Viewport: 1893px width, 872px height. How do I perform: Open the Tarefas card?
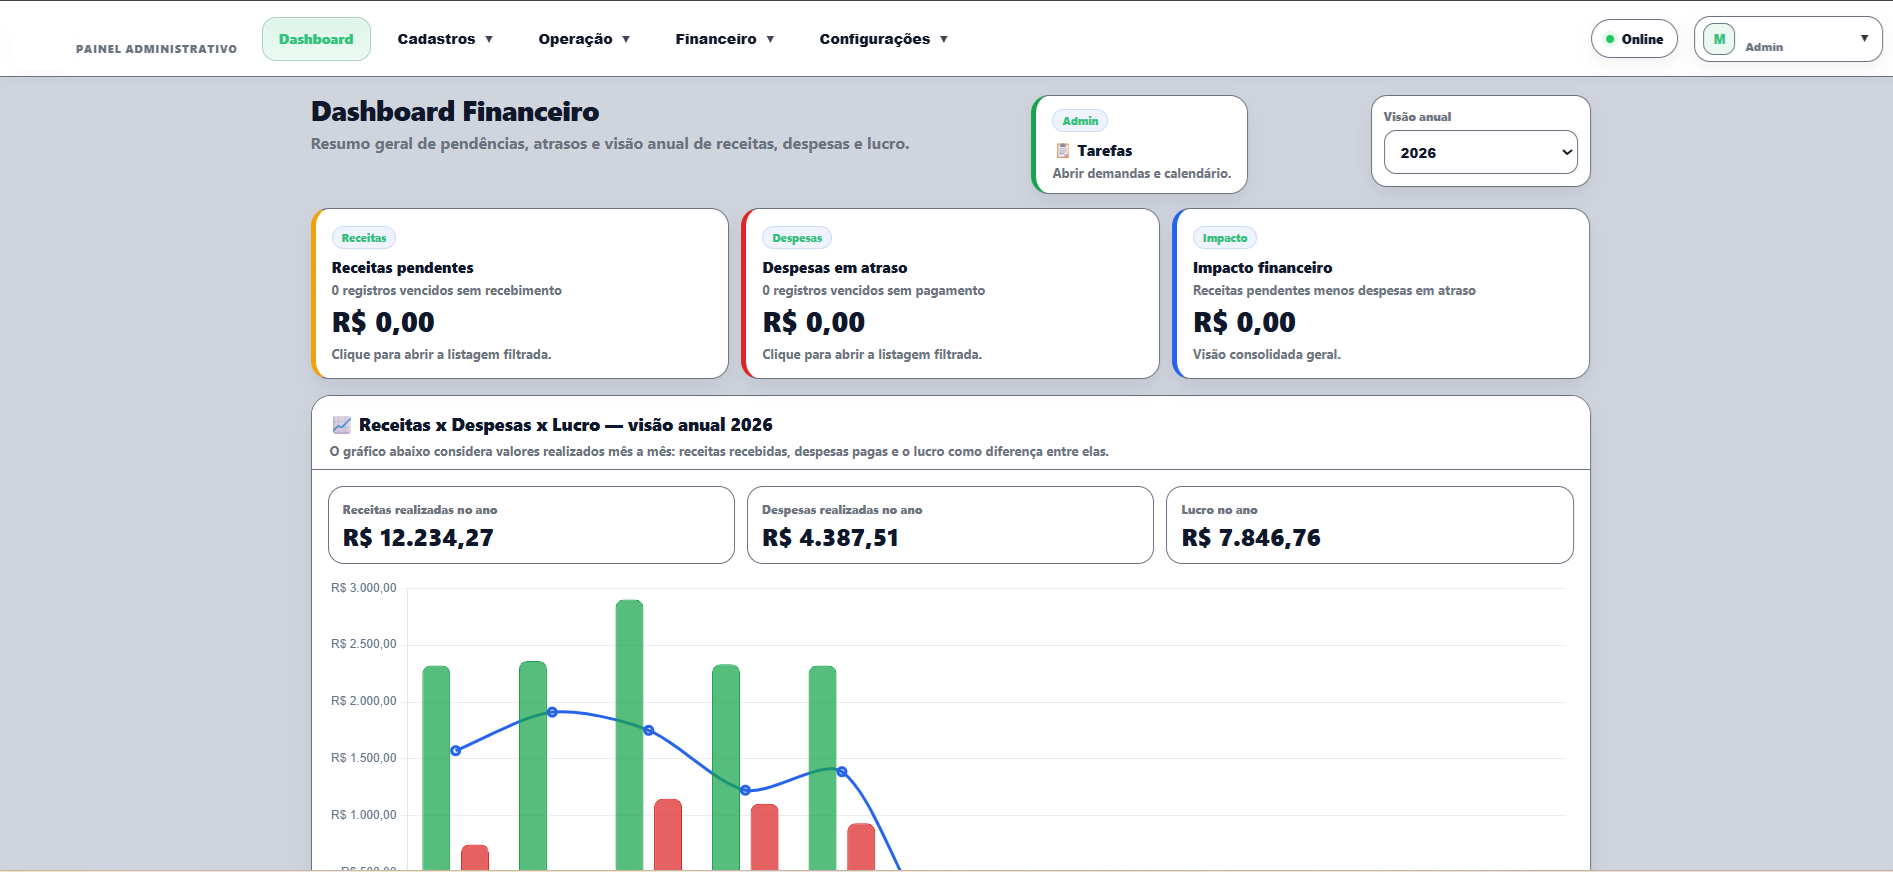point(1140,145)
